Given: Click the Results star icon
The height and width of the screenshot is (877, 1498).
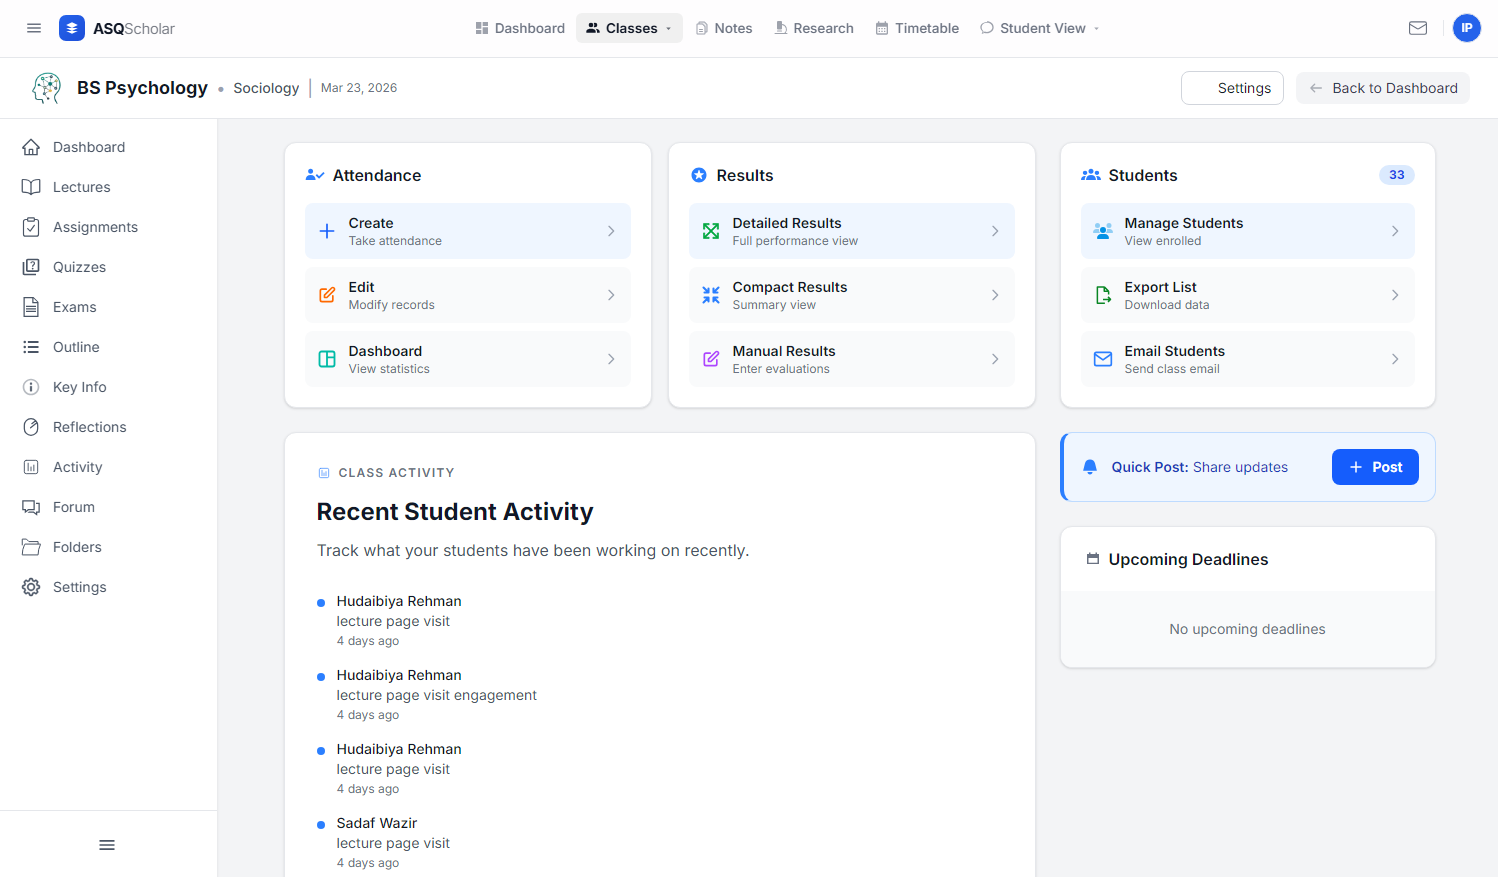Looking at the screenshot, I should (698, 174).
